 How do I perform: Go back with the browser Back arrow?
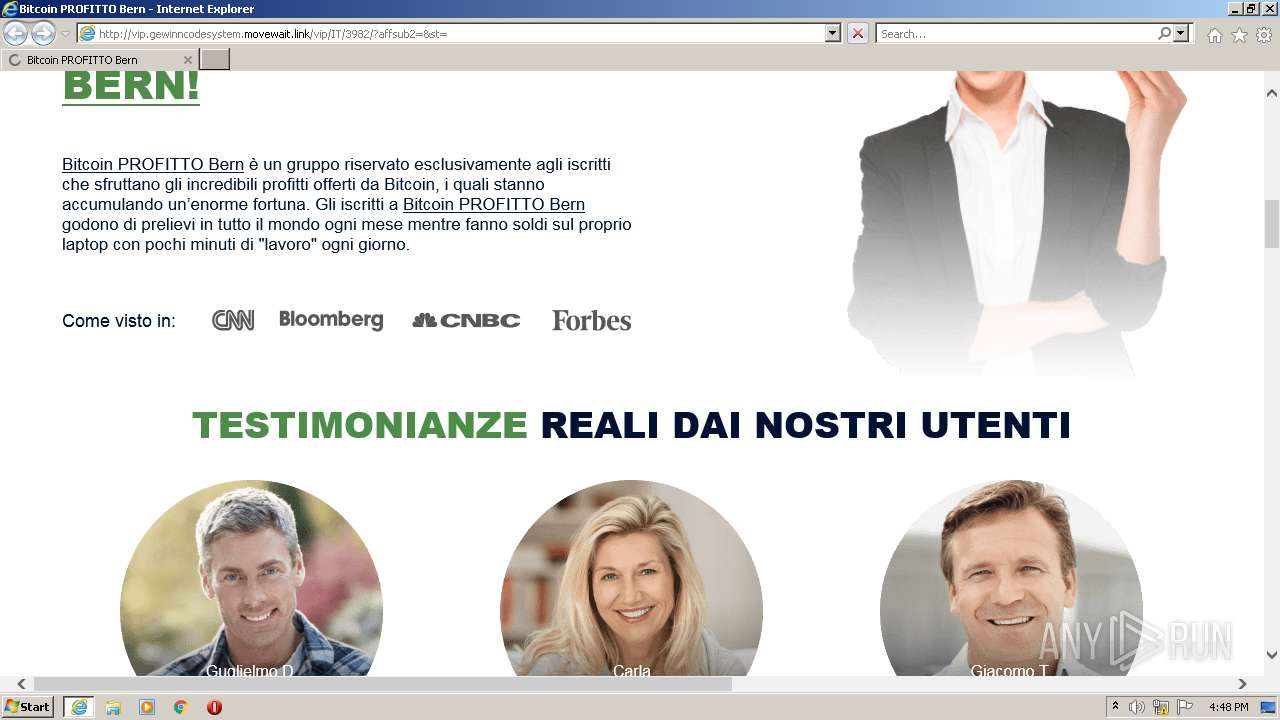(x=15, y=34)
